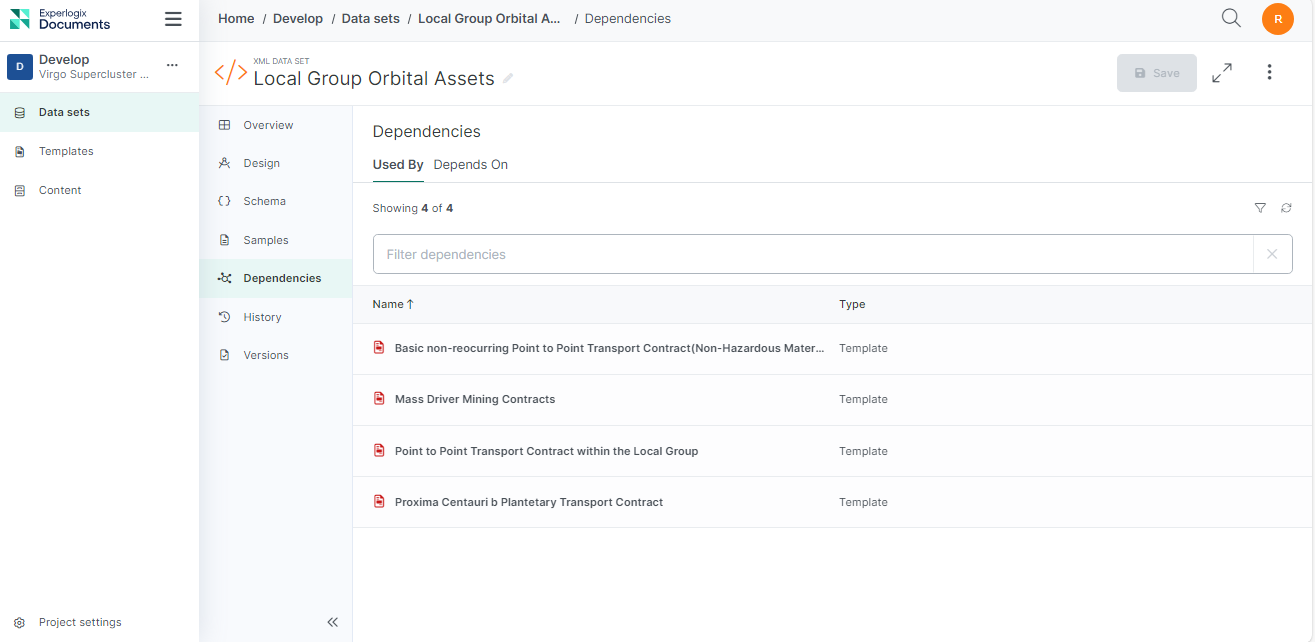The width and height of the screenshot is (1315, 642).
Task: Go to Templates in sidebar
Action: click(66, 151)
